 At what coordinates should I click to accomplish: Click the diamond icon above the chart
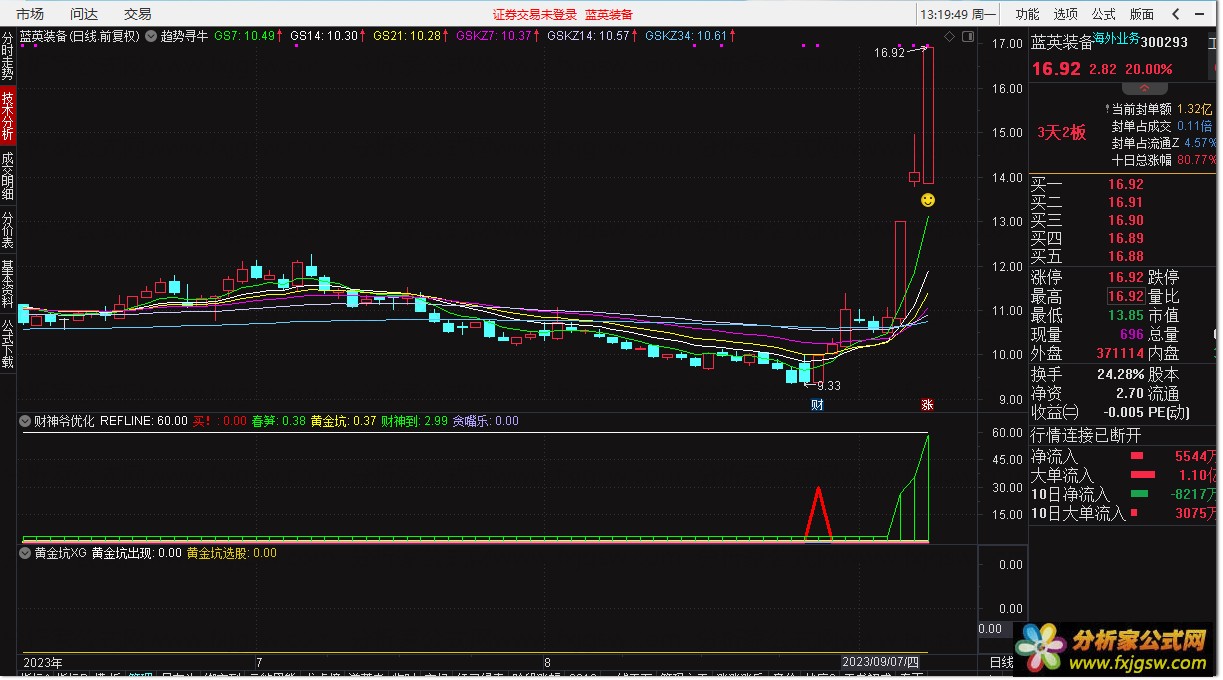(x=950, y=36)
